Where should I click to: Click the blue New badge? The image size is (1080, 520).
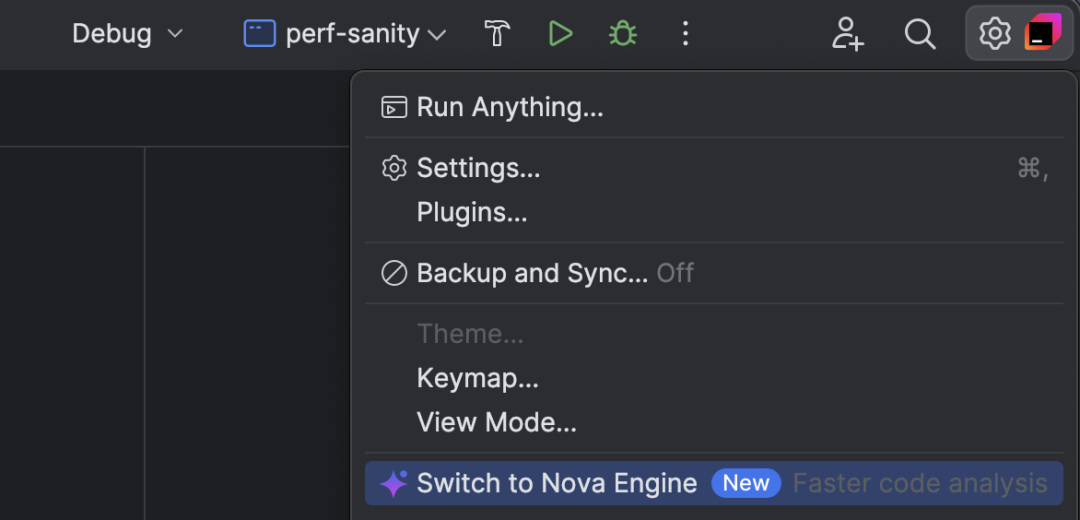[746, 483]
